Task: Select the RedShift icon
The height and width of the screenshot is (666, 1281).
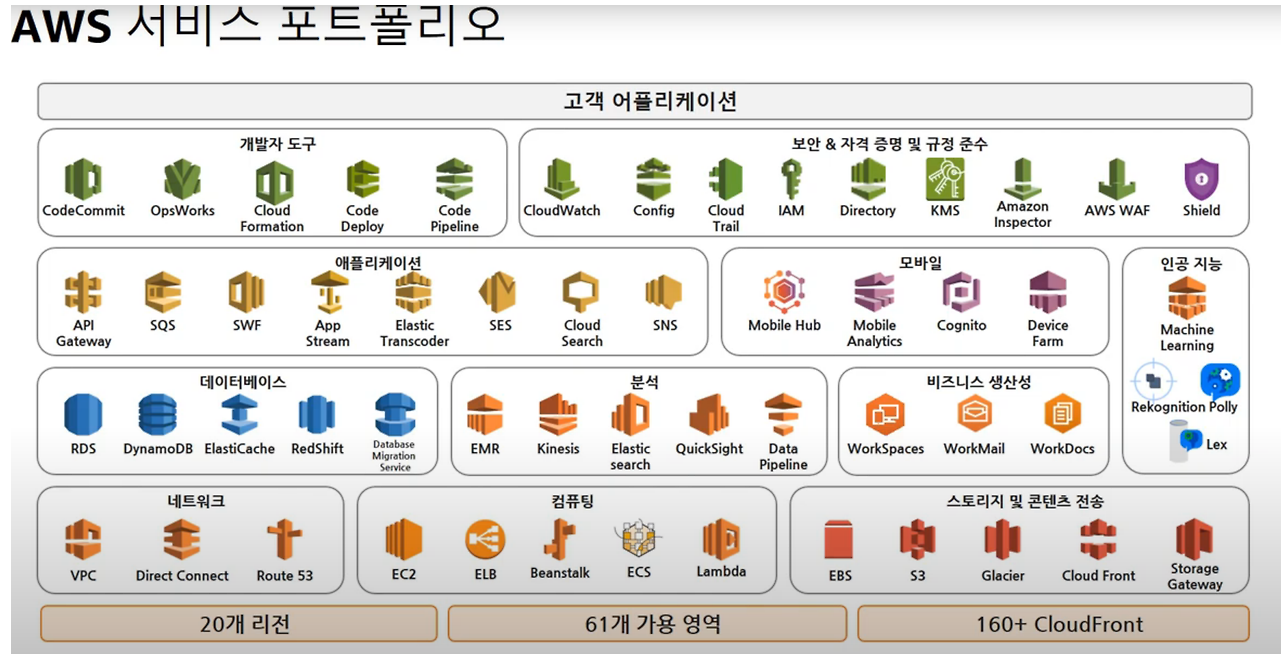Action: [x=317, y=415]
